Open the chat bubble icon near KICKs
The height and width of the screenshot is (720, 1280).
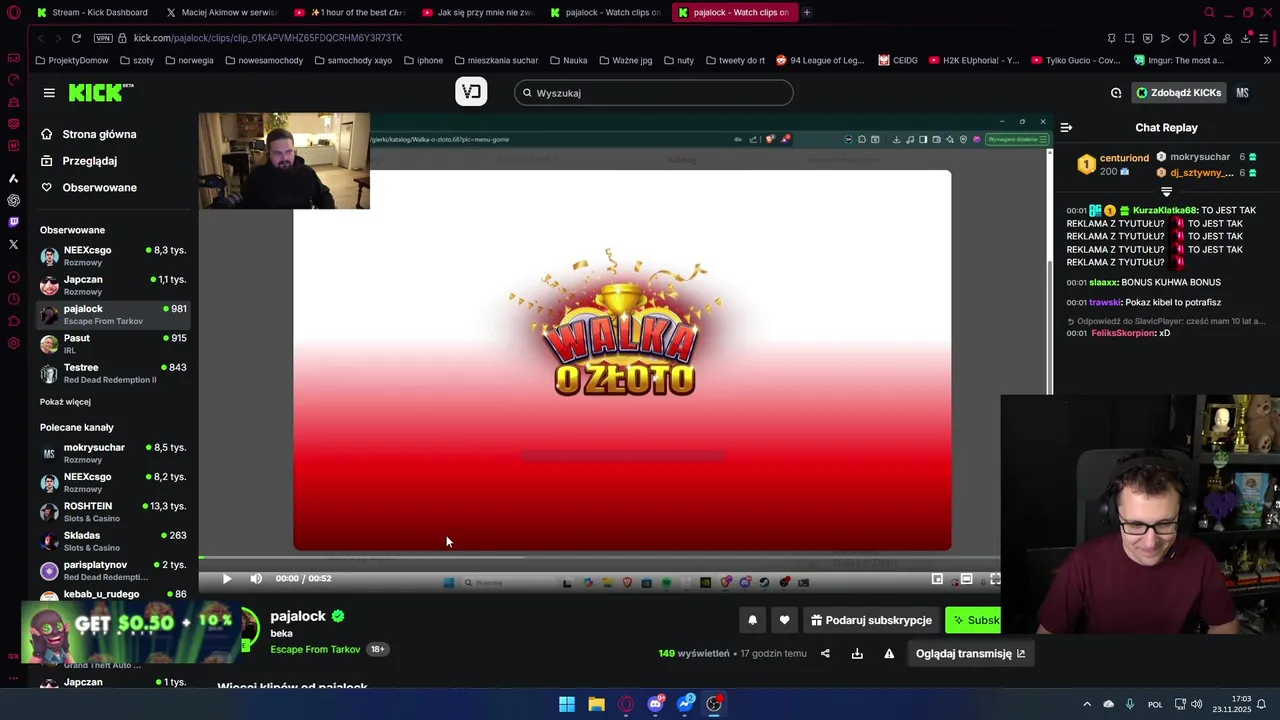pyautogui.click(x=1116, y=93)
